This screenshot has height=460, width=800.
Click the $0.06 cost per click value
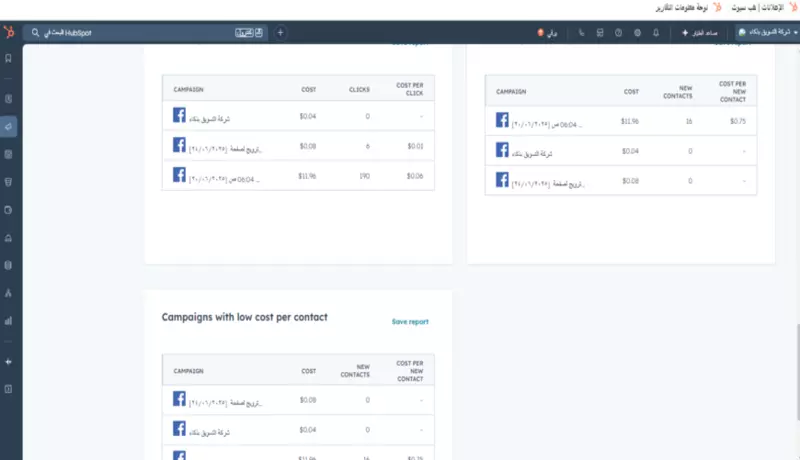click(415, 176)
